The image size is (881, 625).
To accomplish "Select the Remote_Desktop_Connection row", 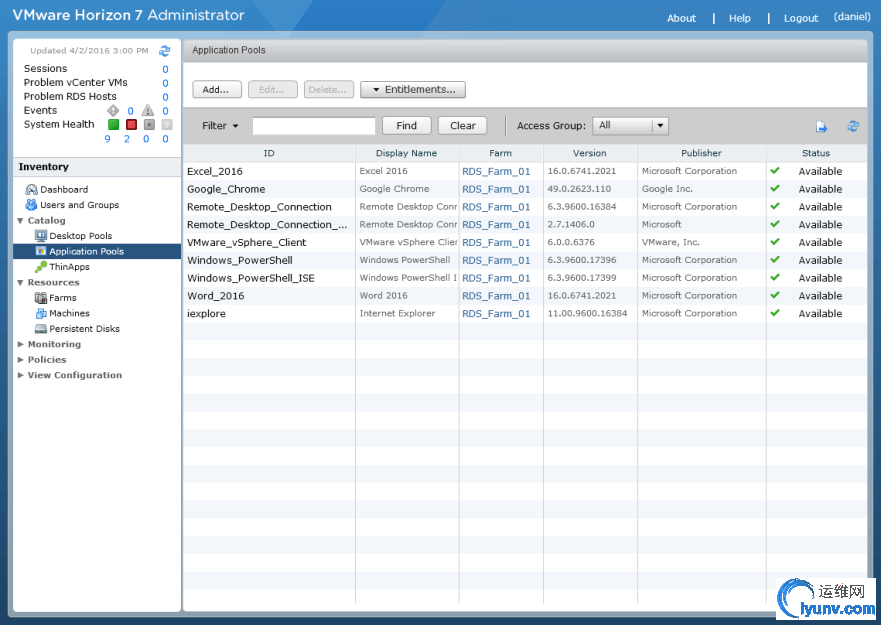I will (x=525, y=207).
